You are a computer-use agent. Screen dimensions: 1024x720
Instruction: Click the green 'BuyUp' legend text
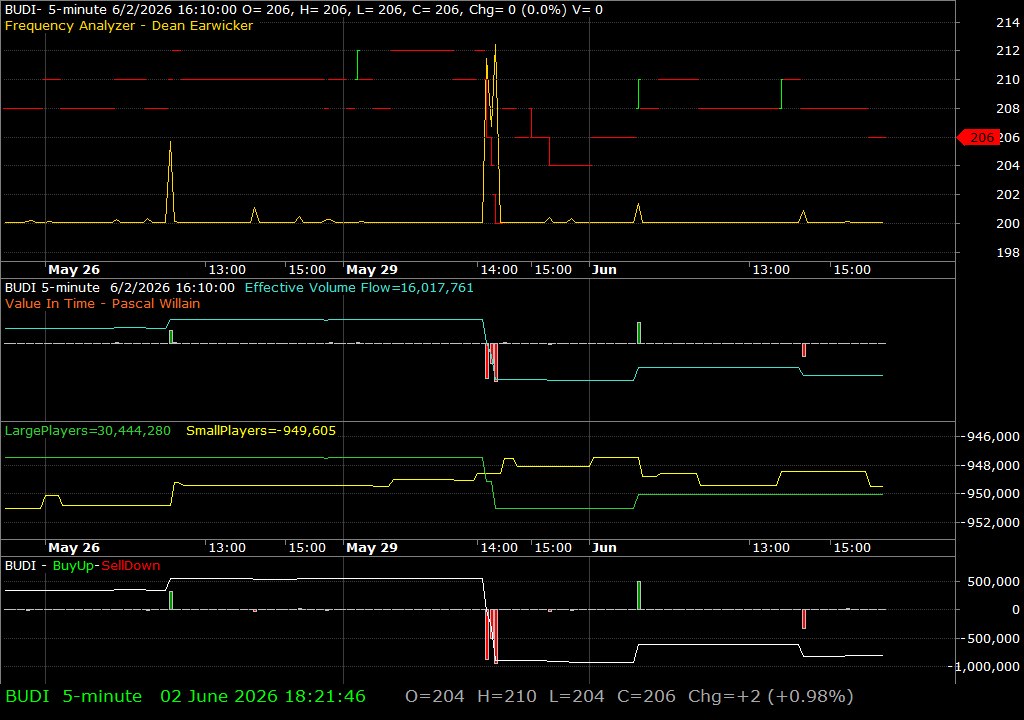tap(73, 566)
